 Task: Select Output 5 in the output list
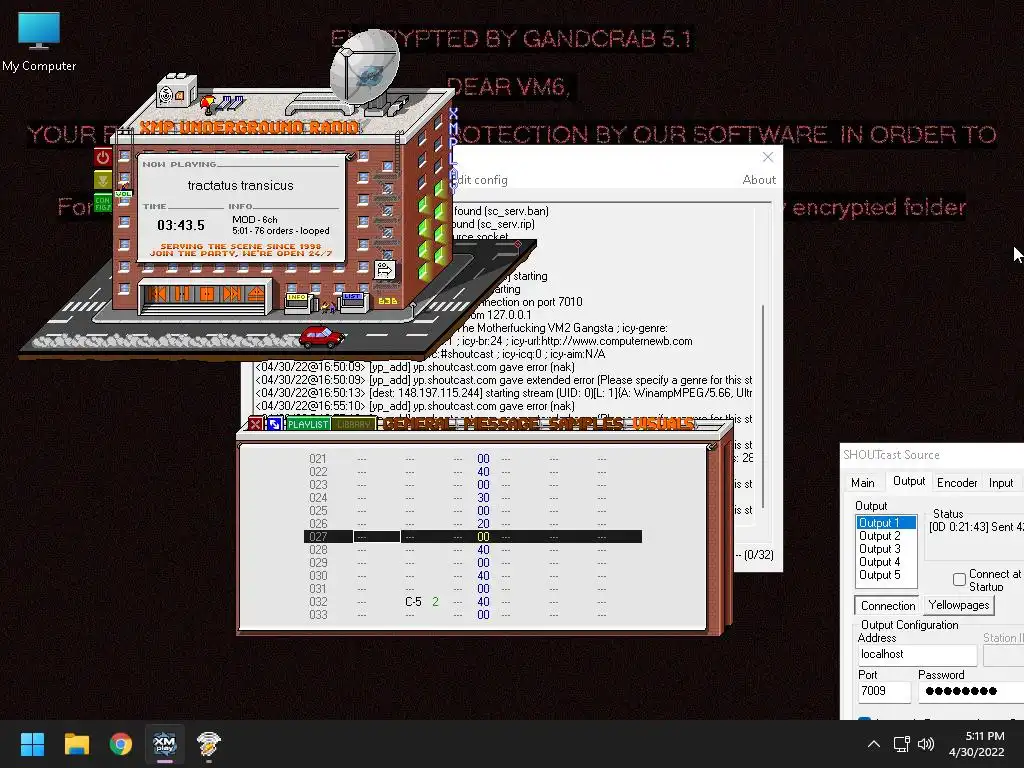886,575
